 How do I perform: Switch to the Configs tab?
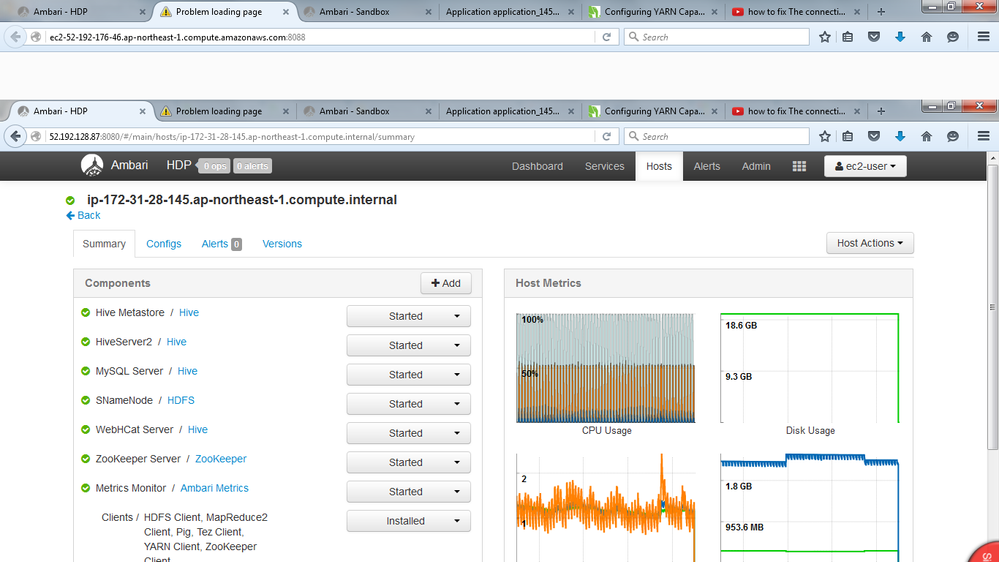pyautogui.click(x=164, y=244)
